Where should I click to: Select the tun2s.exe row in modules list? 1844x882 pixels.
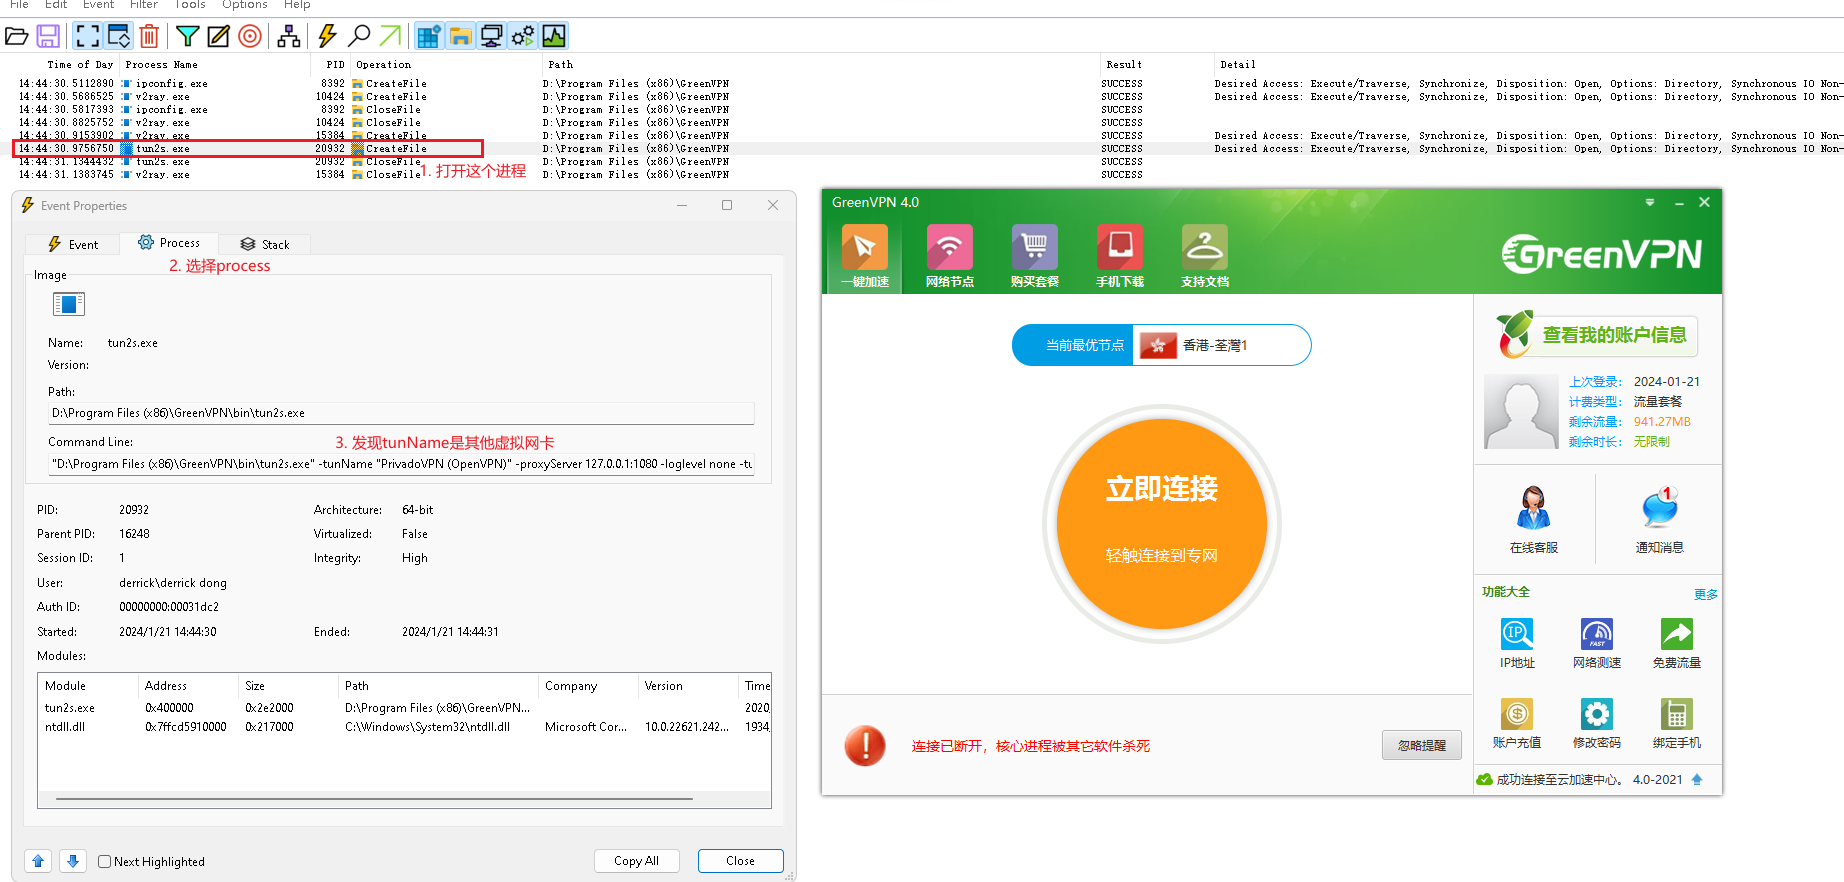click(404, 708)
